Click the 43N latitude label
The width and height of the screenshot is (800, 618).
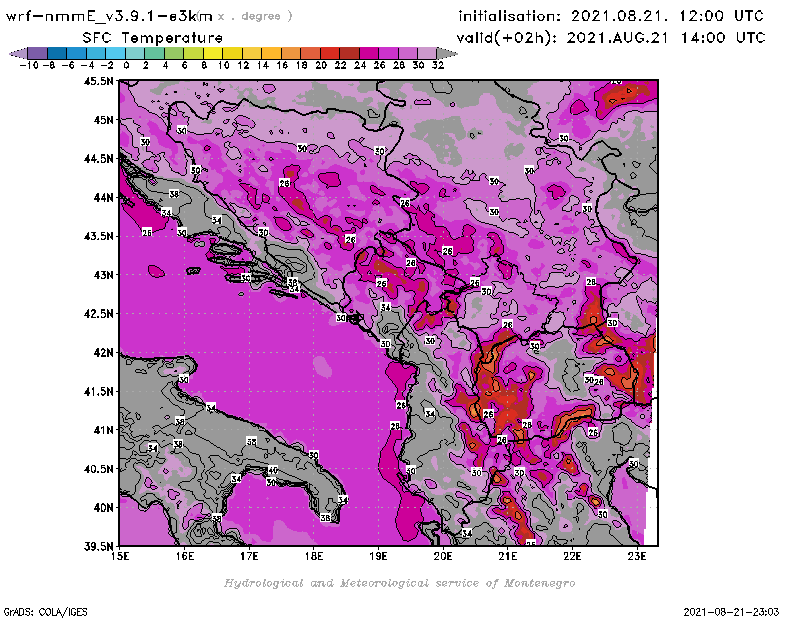pyautogui.click(x=103, y=275)
